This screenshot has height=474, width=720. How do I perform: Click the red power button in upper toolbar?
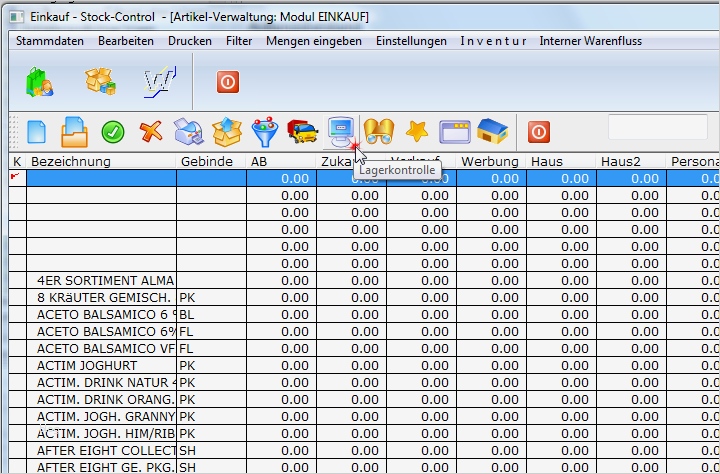point(228,82)
